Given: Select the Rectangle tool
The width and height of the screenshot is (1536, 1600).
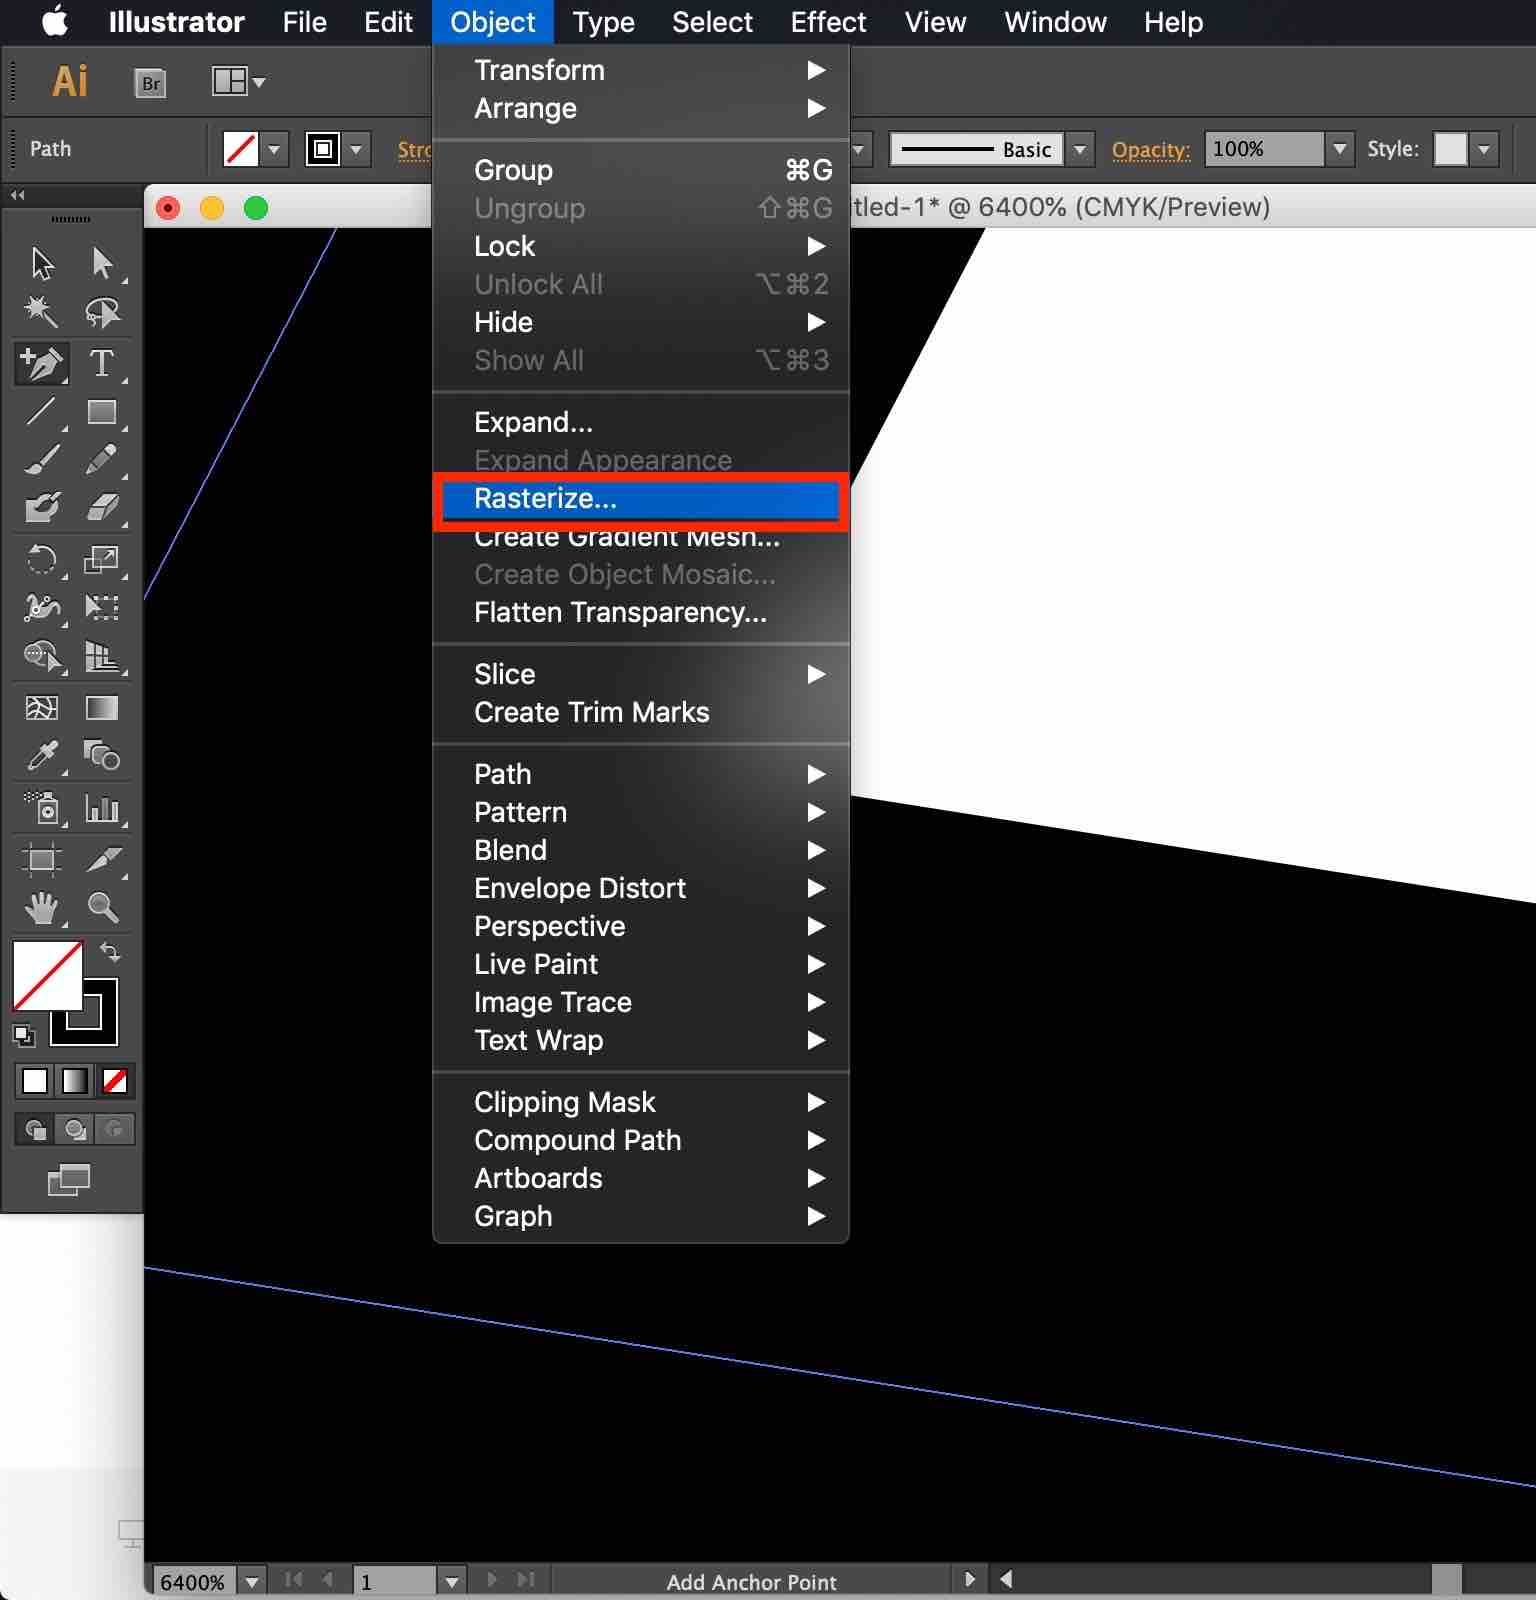Looking at the screenshot, I should 102,412.
